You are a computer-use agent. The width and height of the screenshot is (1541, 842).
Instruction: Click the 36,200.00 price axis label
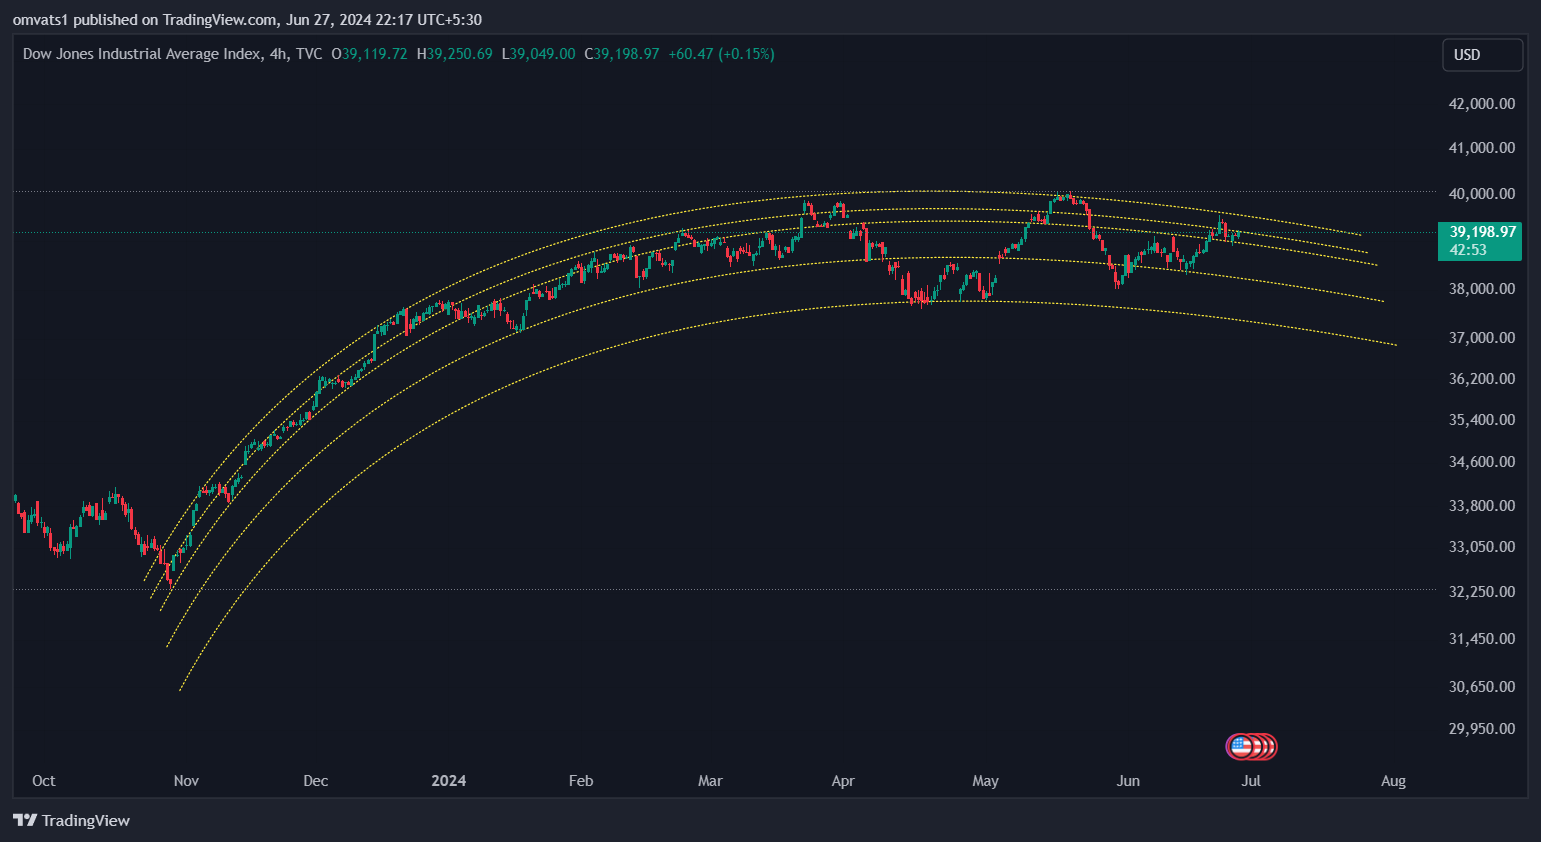click(x=1482, y=379)
